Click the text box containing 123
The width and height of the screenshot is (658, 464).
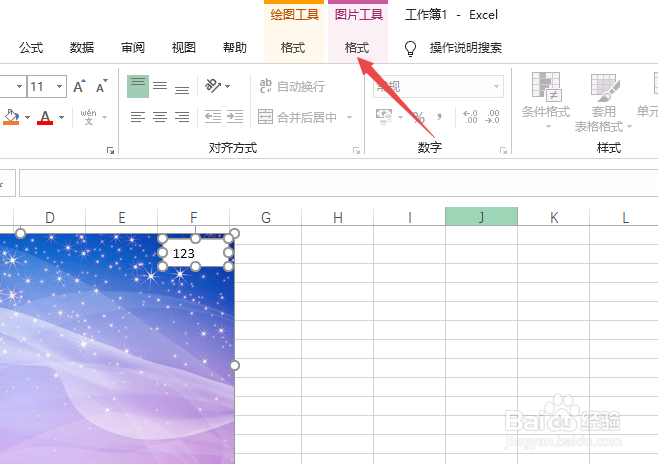196,253
